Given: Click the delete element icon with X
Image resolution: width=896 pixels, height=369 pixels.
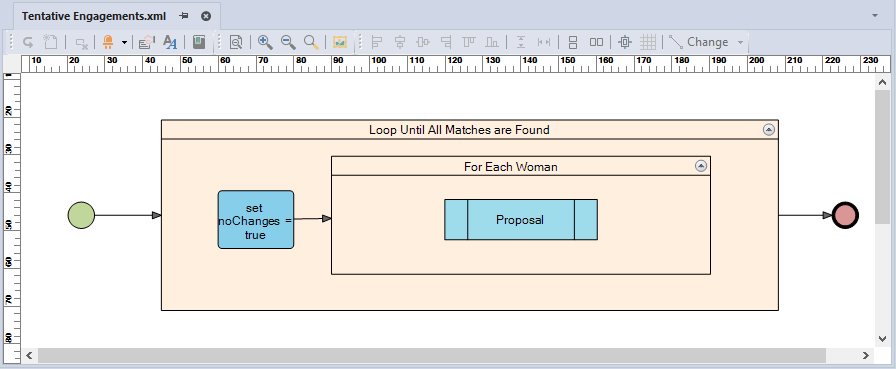Looking at the screenshot, I should pyautogui.click(x=82, y=42).
